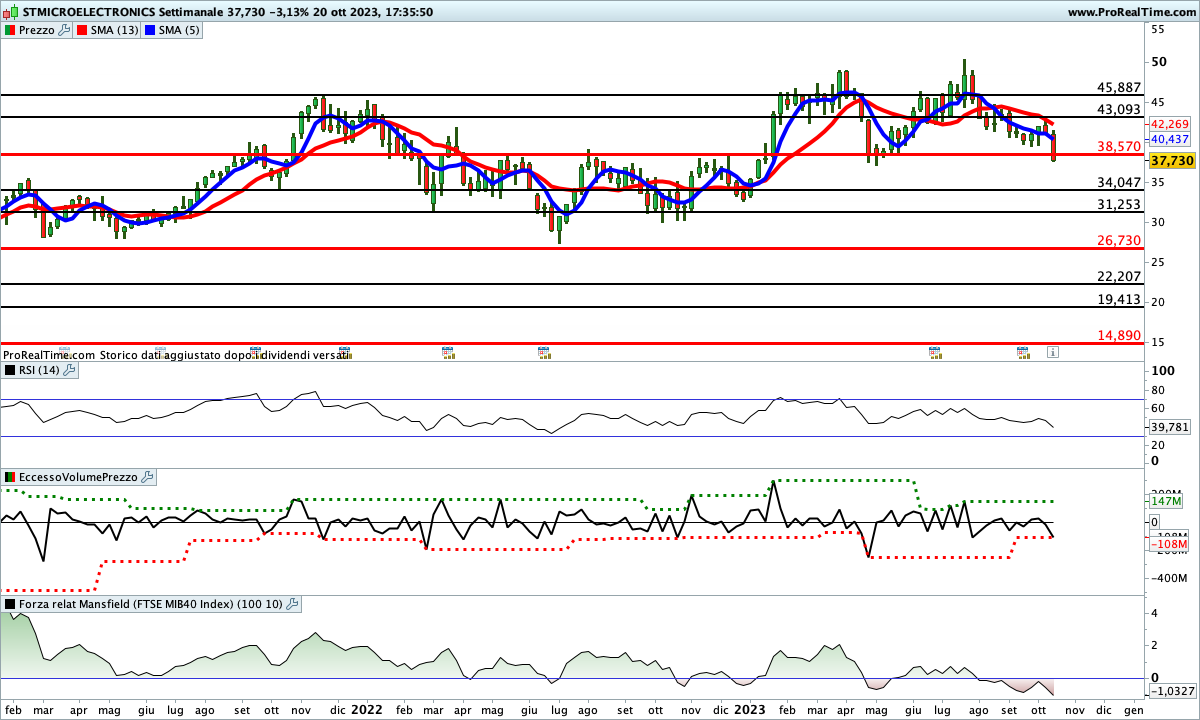Click the -400M axis value in volume panel

click(x=1168, y=578)
